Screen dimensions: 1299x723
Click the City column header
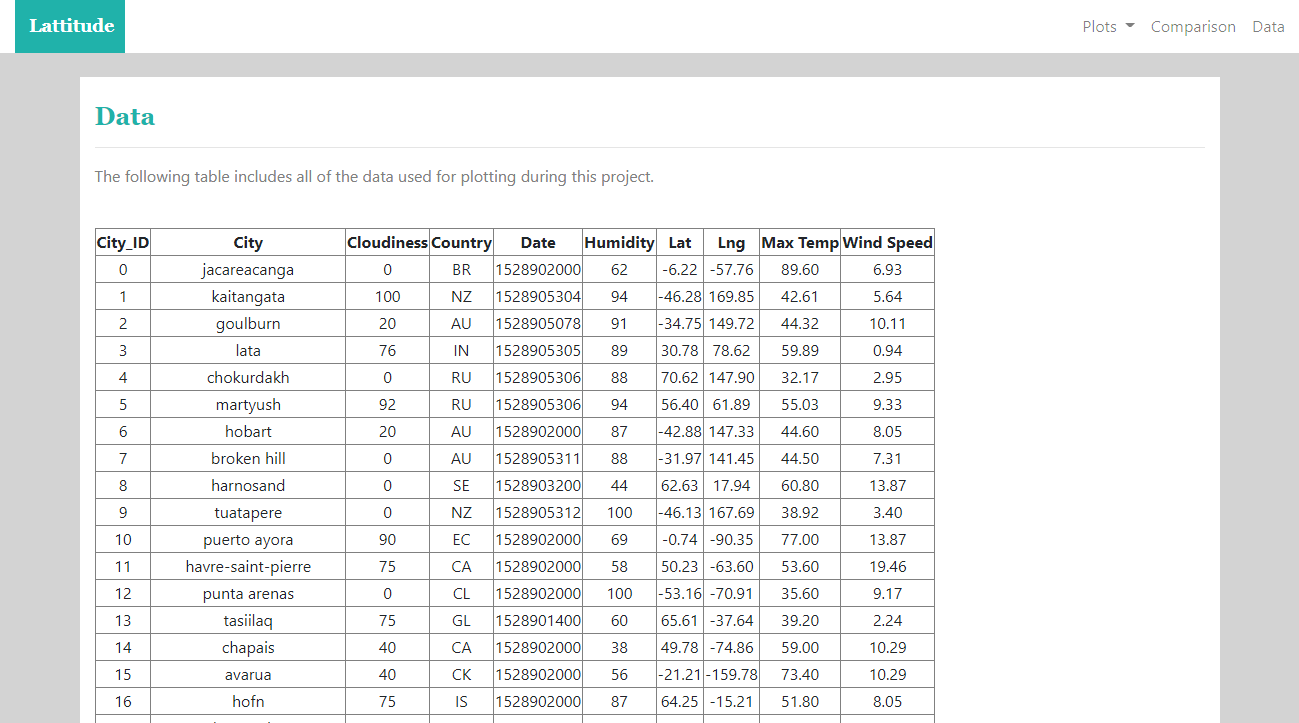(248, 242)
